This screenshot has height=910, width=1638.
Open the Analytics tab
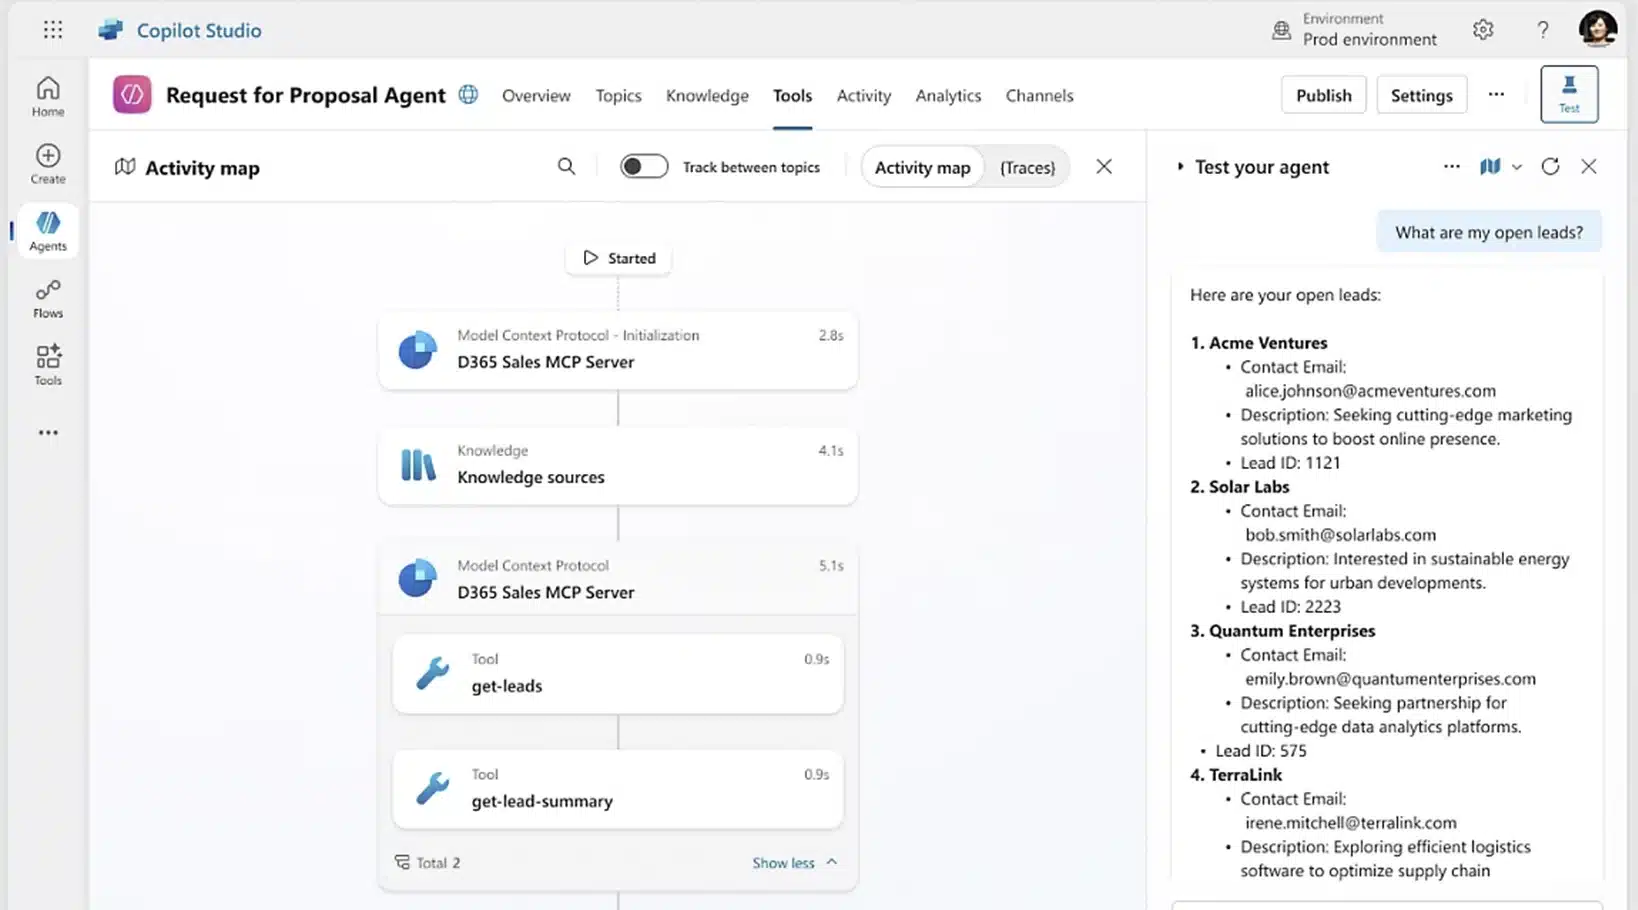click(x=948, y=95)
